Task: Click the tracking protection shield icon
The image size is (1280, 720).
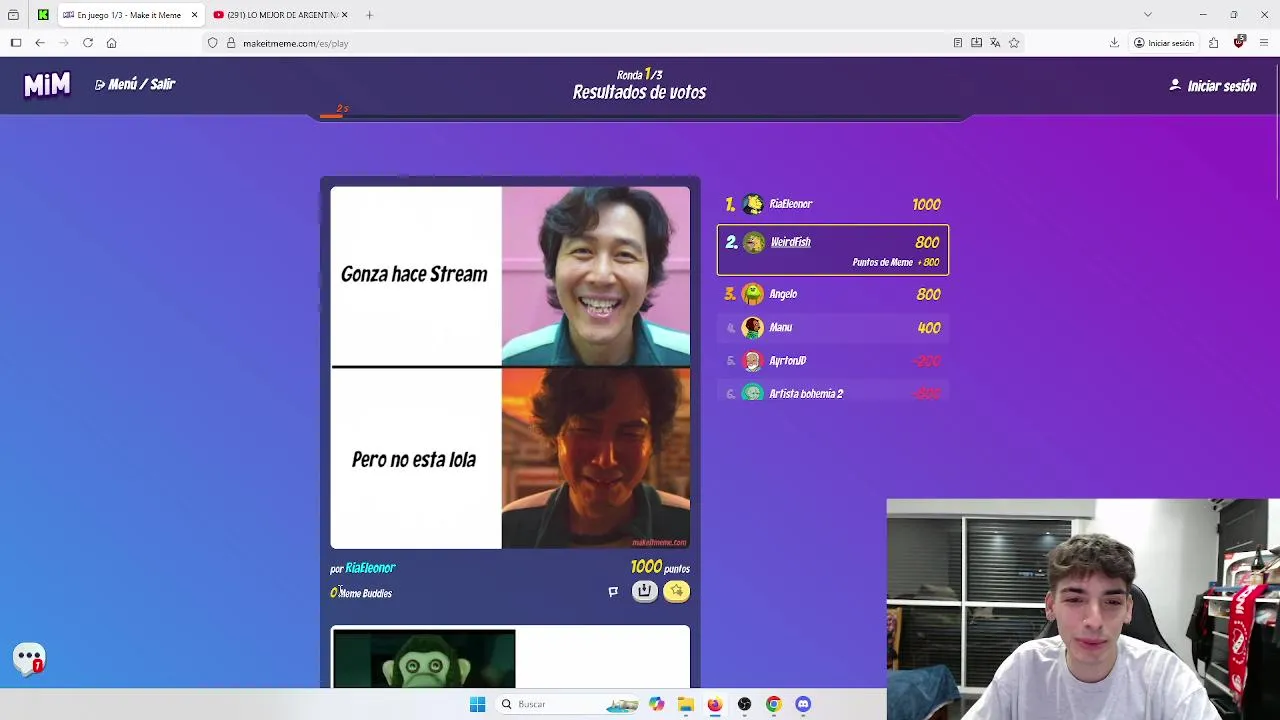Action: tap(213, 43)
